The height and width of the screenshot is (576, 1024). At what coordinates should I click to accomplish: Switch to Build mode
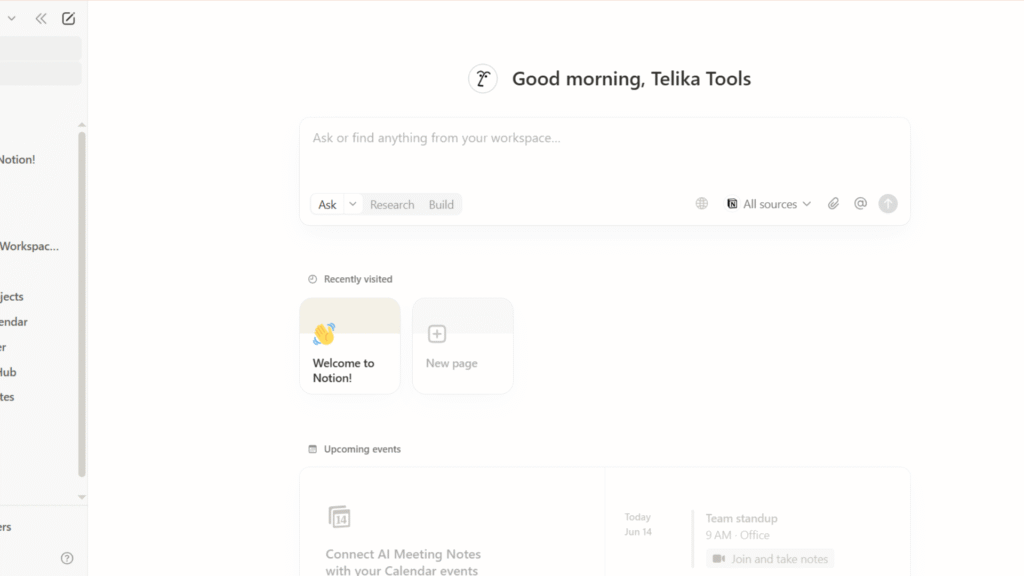(x=441, y=204)
